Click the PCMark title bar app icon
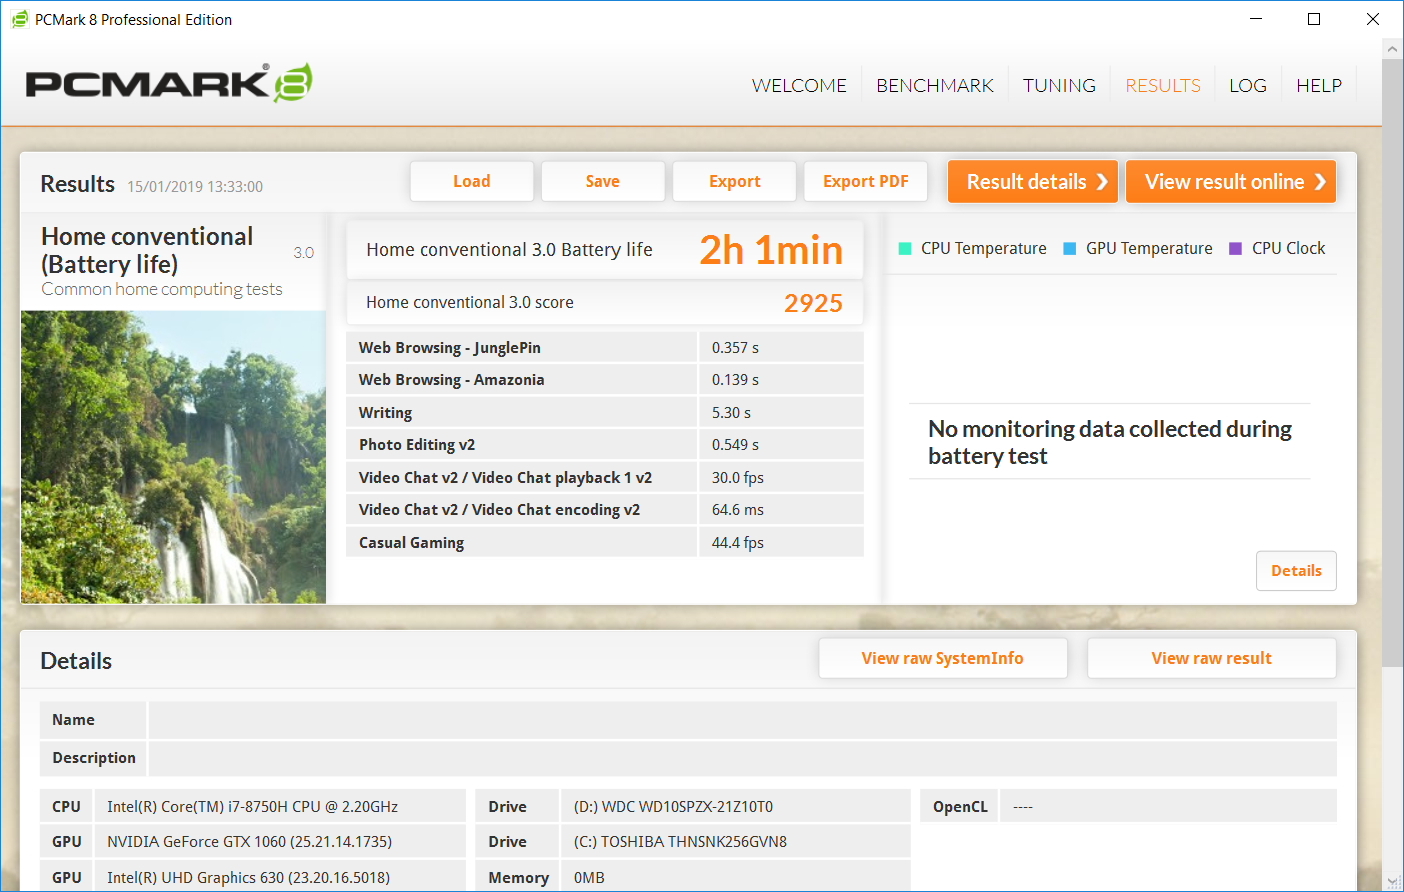The width and height of the screenshot is (1404, 892). pos(19,19)
